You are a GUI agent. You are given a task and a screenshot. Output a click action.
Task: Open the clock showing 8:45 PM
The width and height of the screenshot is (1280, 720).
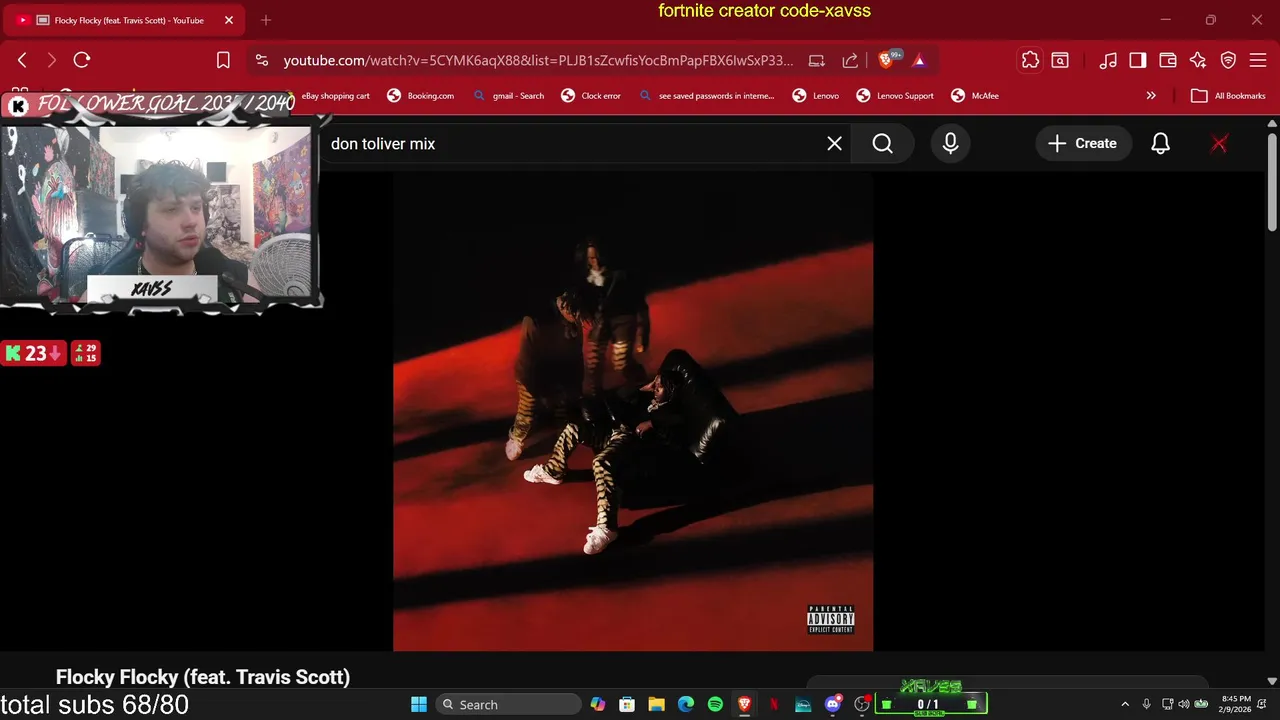click(1236, 704)
